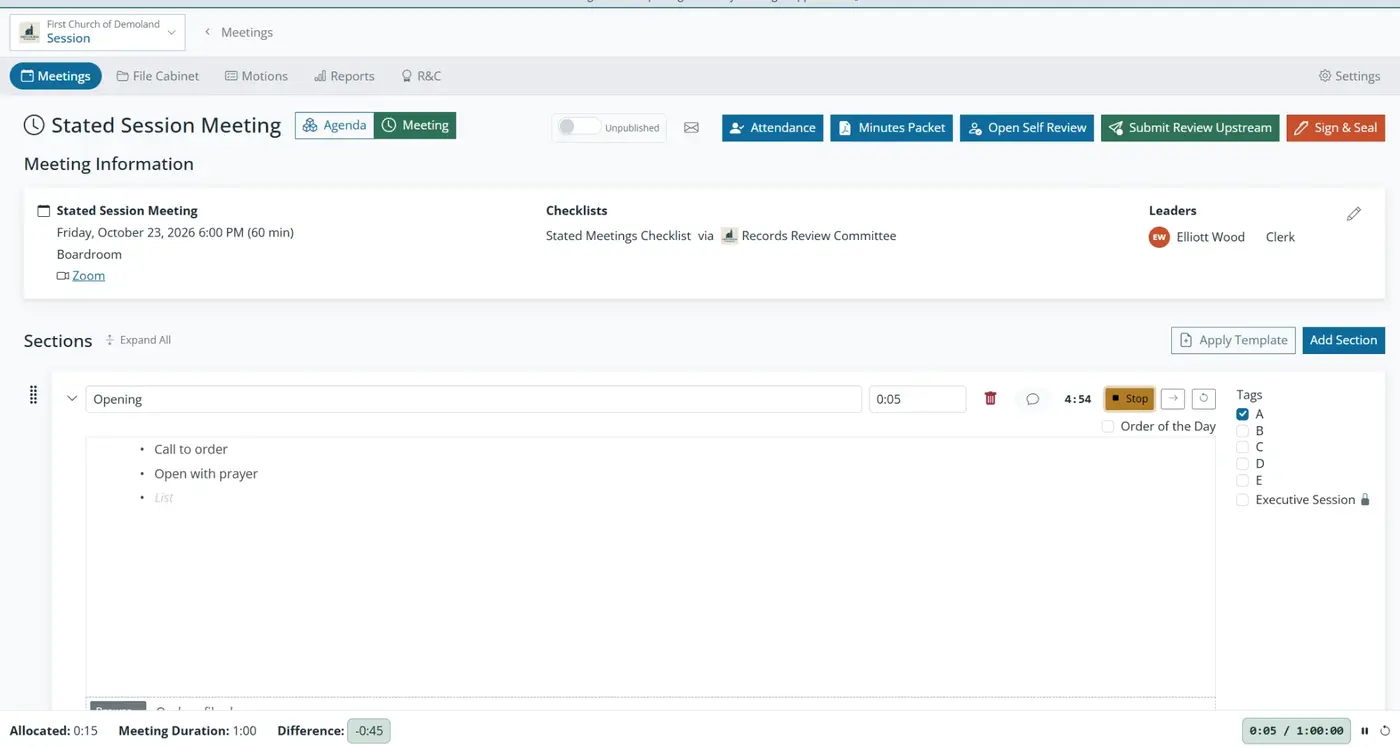
Task: Open the Minutes Packet
Action: (x=891, y=128)
